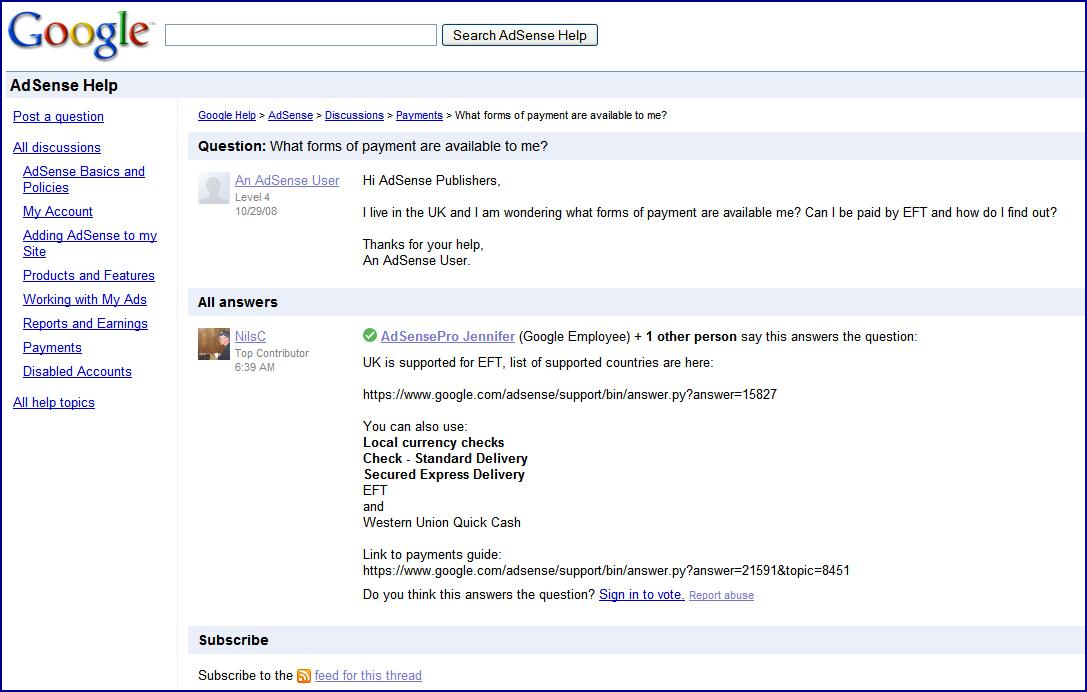1087x692 pixels.
Task: Open Disabled Accounts category
Action: [x=77, y=372]
